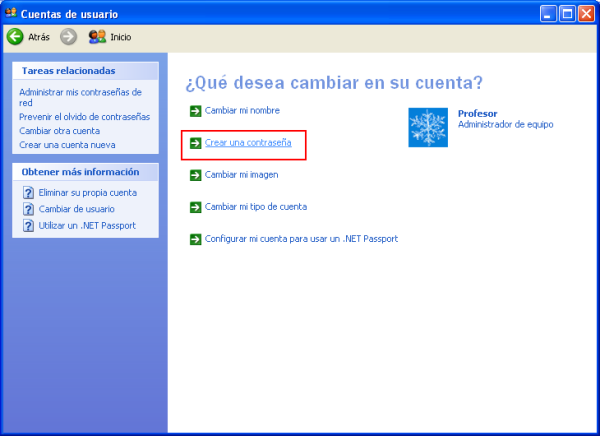Click the help icon beside Eliminar su propia cuenta
The width and height of the screenshot is (600, 436).
pyautogui.click(x=29, y=193)
